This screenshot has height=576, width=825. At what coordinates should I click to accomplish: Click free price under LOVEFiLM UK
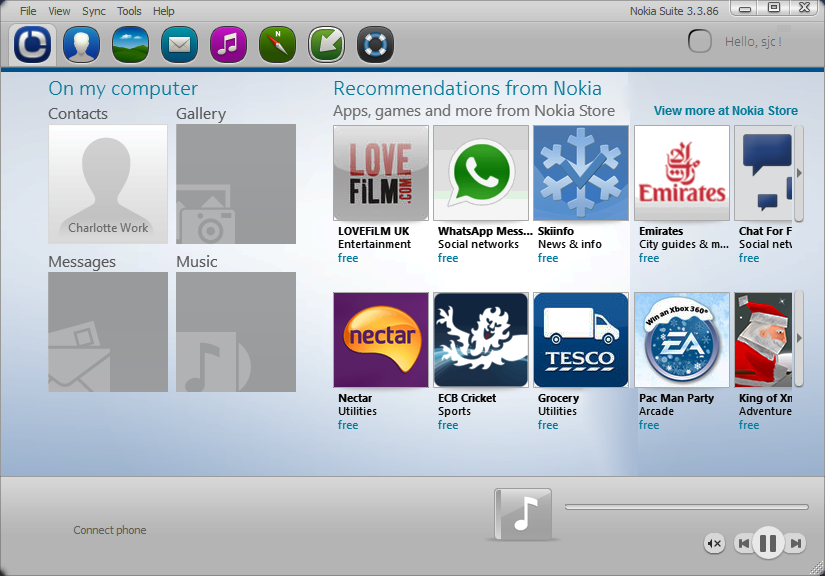coord(348,258)
